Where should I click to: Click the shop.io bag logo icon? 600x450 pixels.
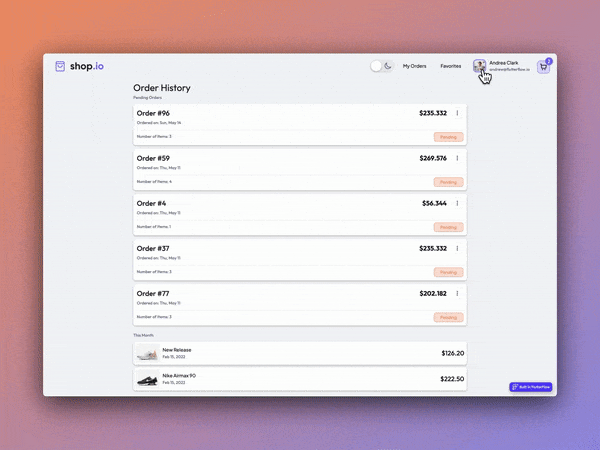coord(61,66)
